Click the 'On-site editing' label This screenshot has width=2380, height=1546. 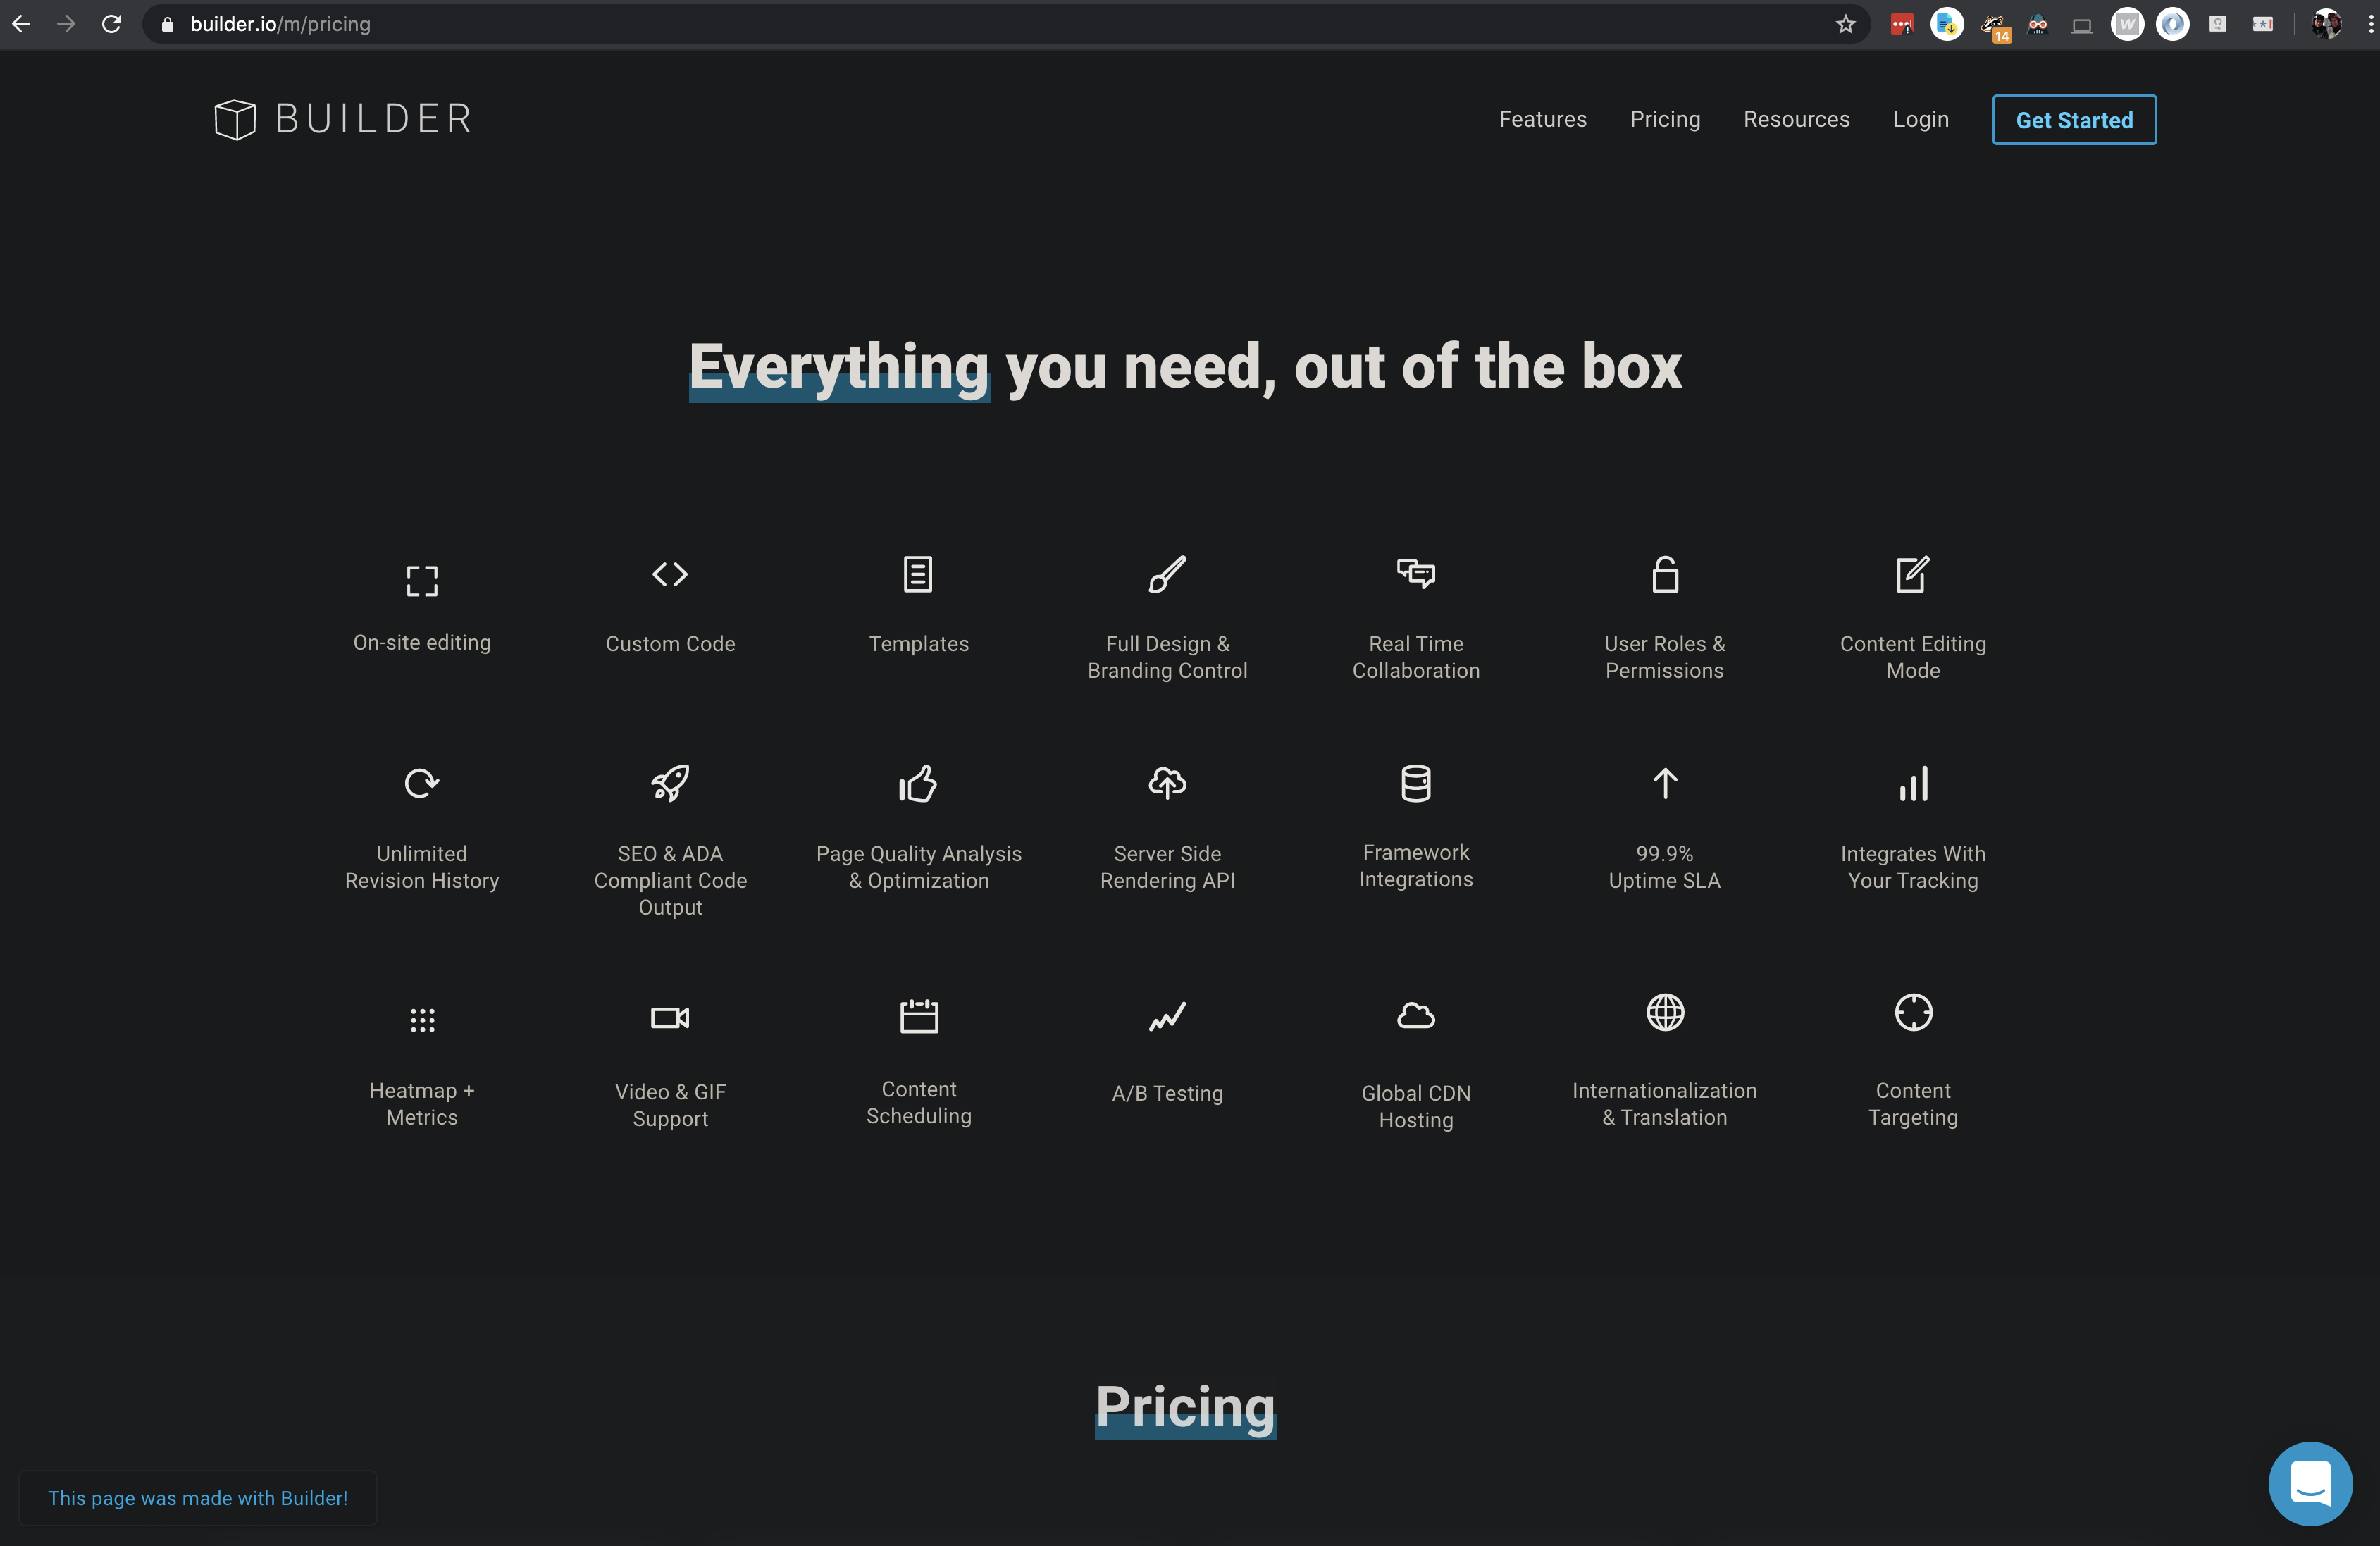coord(422,642)
